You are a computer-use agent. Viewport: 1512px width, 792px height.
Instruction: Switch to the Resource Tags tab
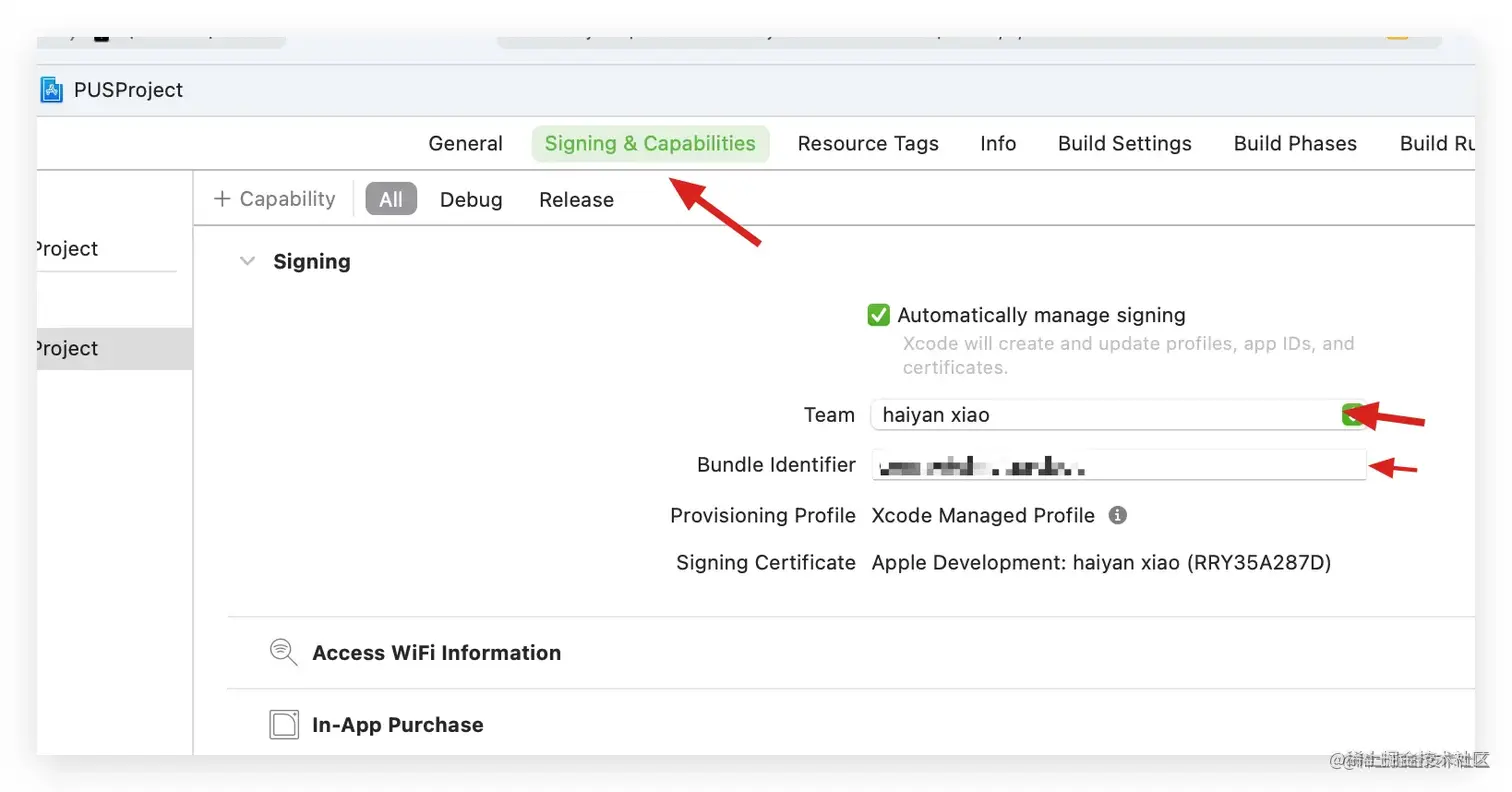click(x=868, y=144)
